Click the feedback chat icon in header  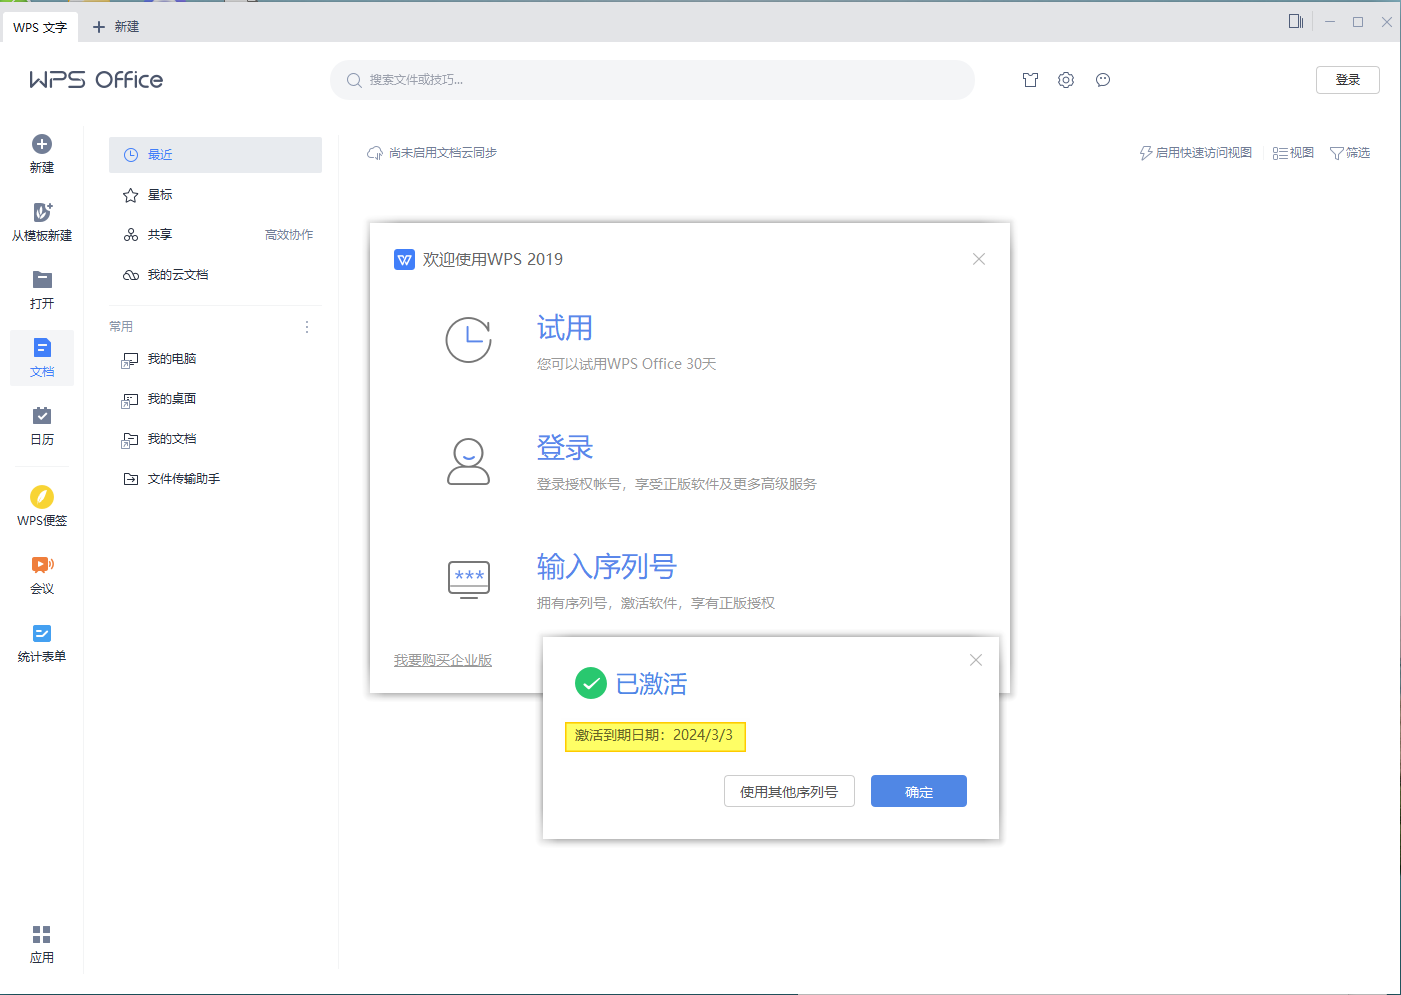point(1103,80)
